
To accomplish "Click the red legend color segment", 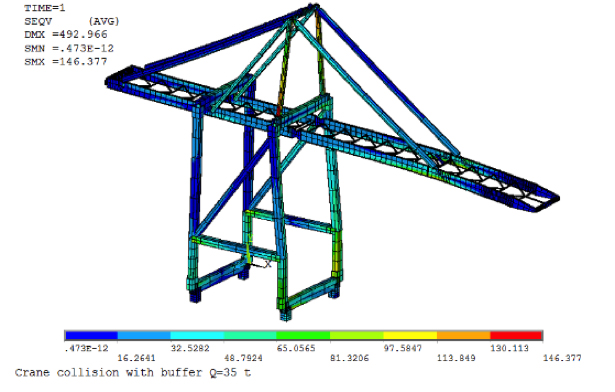I will [x=516, y=335].
